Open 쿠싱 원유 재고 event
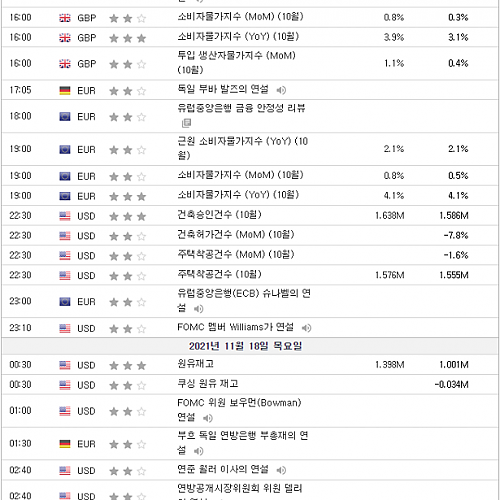The width and height of the screenshot is (500, 500). coord(208,384)
